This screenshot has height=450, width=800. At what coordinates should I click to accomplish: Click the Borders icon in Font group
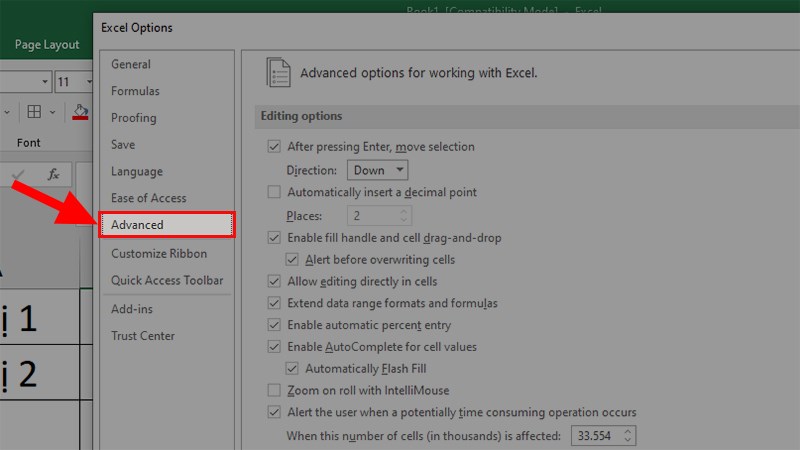(x=34, y=112)
